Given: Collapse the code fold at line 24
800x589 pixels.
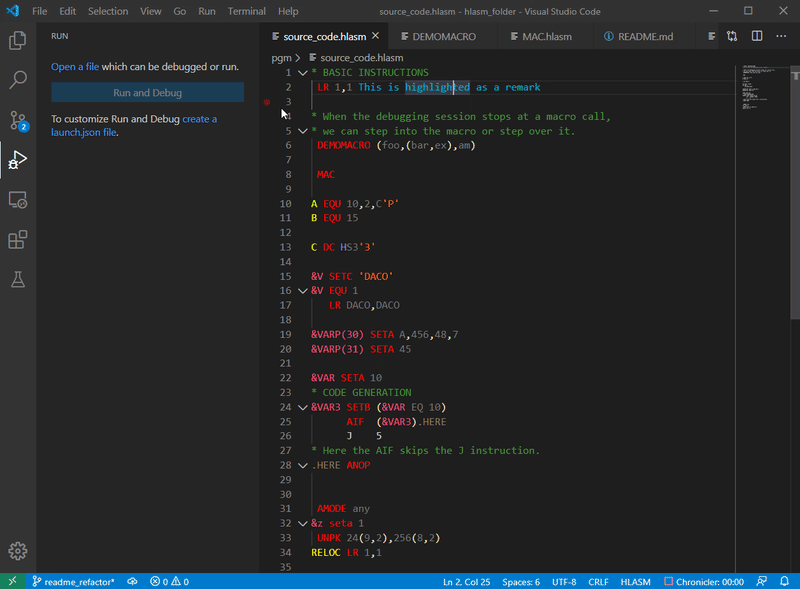Looking at the screenshot, I should click(x=302, y=407).
